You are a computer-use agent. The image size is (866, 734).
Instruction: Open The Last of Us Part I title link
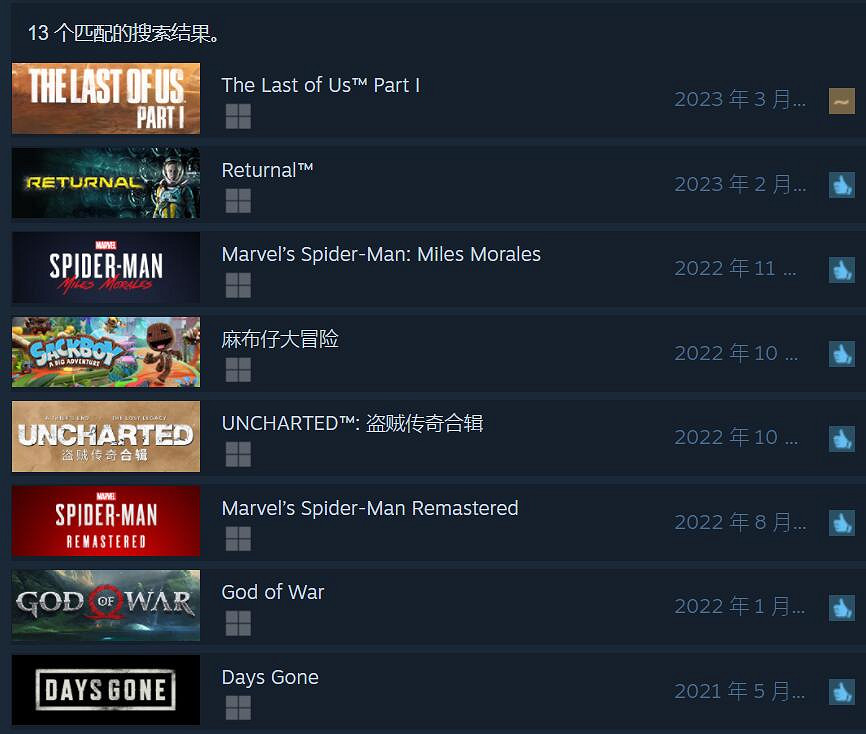pos(320,85)
